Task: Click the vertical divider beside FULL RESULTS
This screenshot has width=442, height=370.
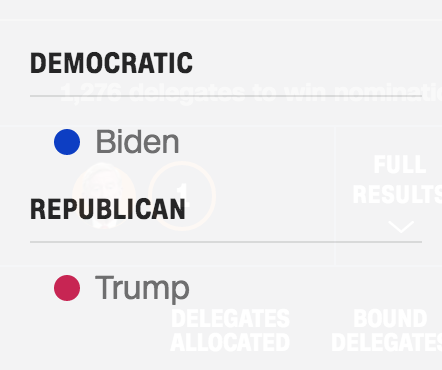Action: click(x=334, y=196)
